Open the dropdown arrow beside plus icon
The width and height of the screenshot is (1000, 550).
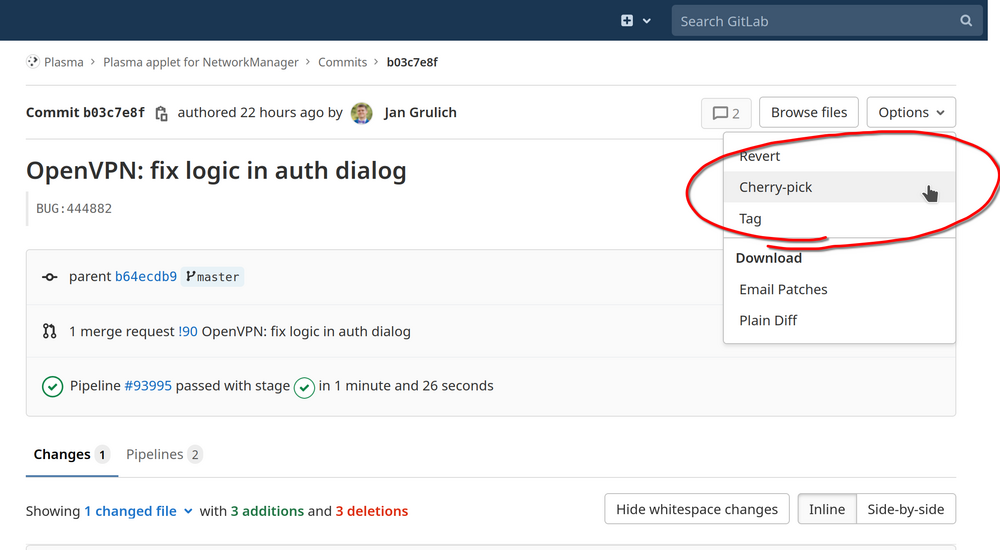coord(647,21)
